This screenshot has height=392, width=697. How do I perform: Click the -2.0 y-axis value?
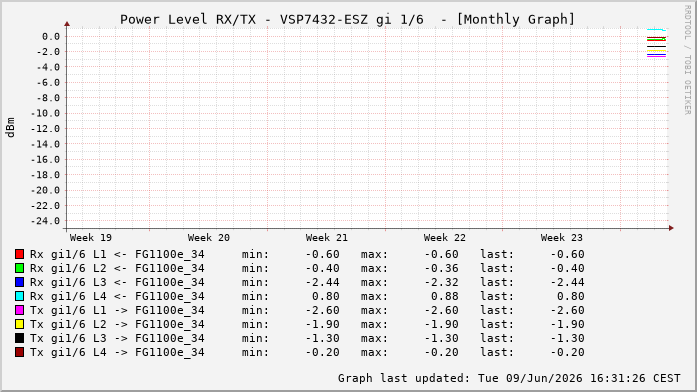click(48, 52)
